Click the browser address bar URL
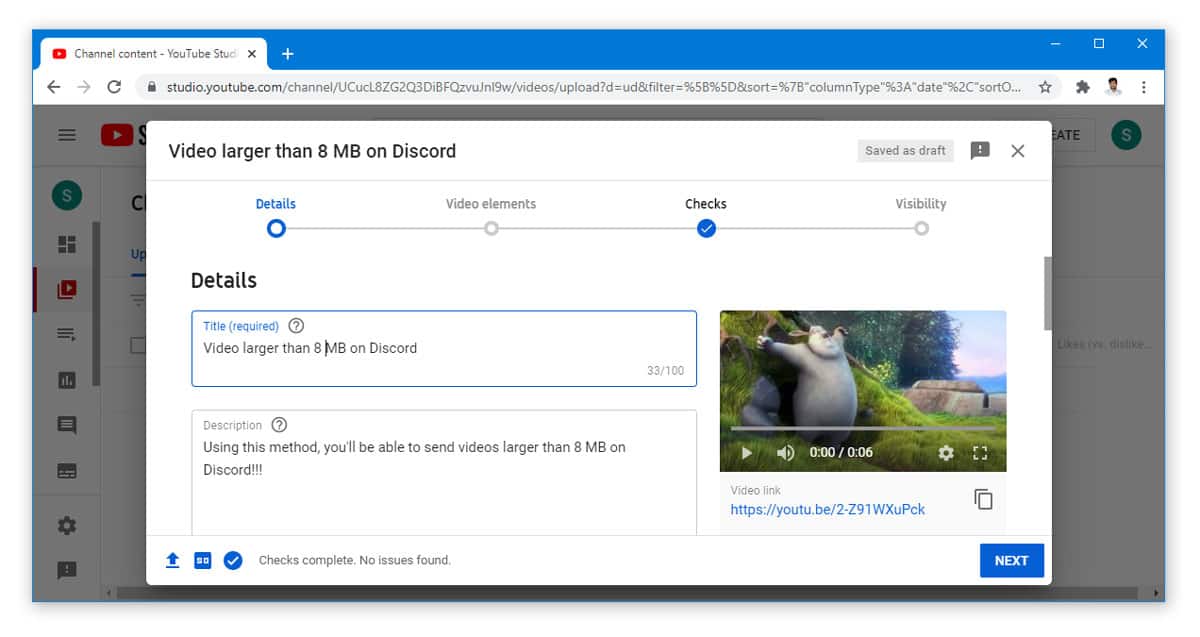Image resolution: width=1200 pixels, height=637 pixels. coord(594,87)
